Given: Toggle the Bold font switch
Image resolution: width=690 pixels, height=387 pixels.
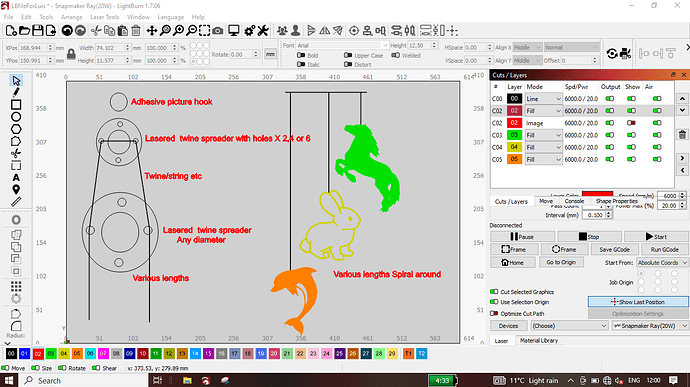Looking at the screenshot, I should (301, 55).
